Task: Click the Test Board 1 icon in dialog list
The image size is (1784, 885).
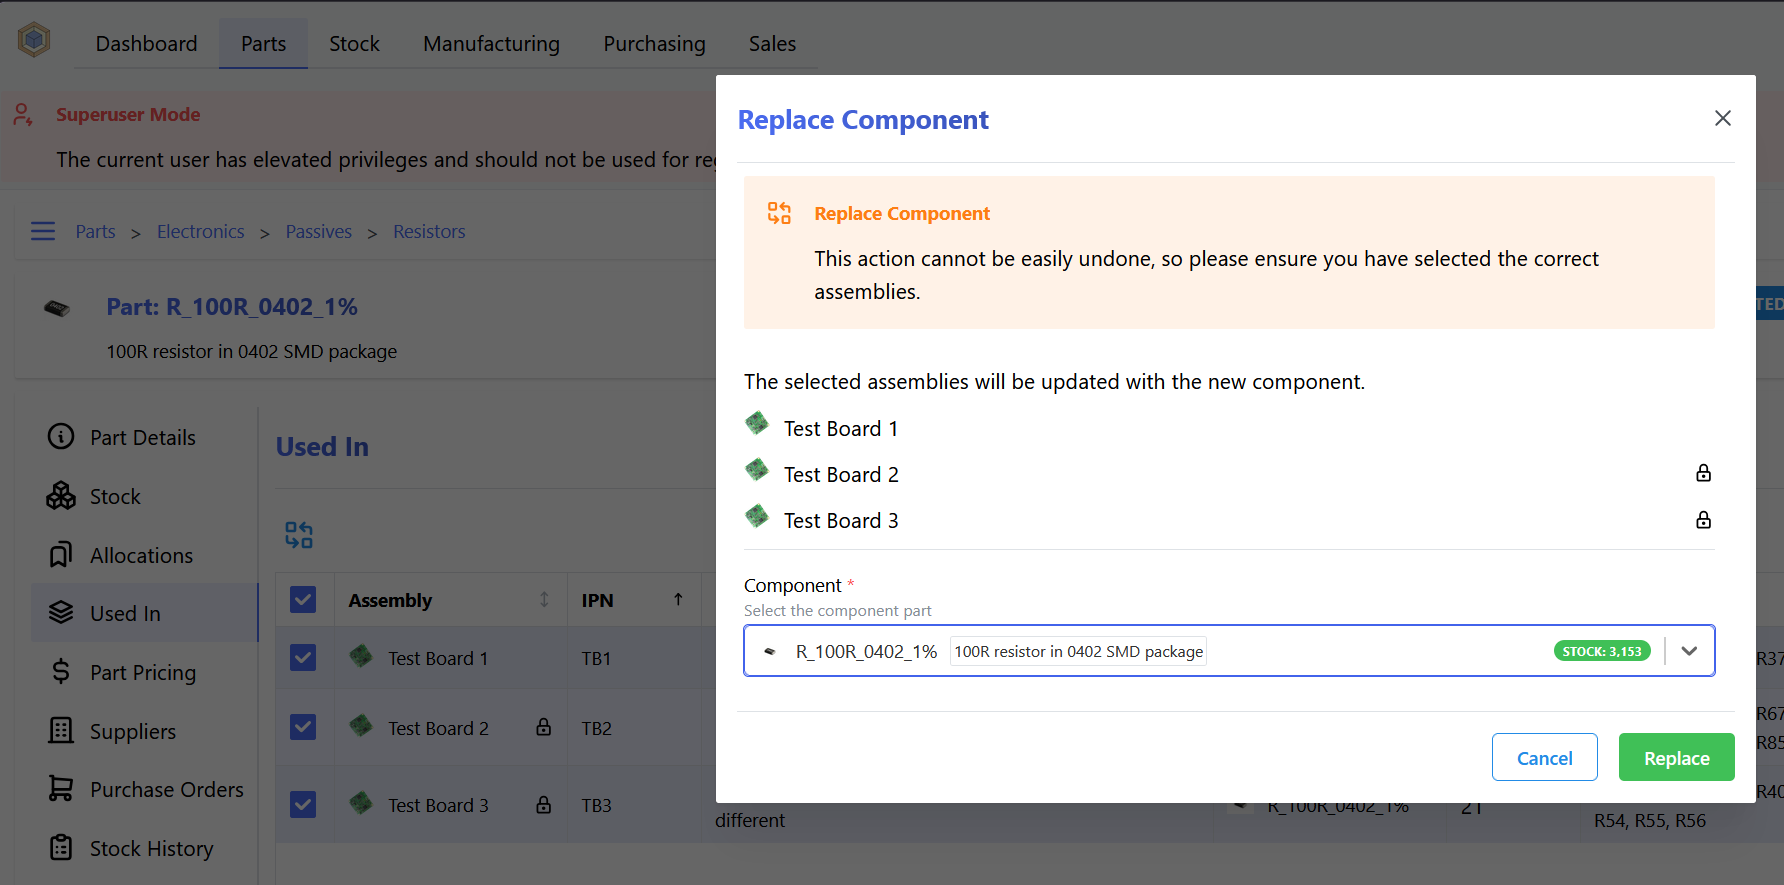Action: (757, 423)
